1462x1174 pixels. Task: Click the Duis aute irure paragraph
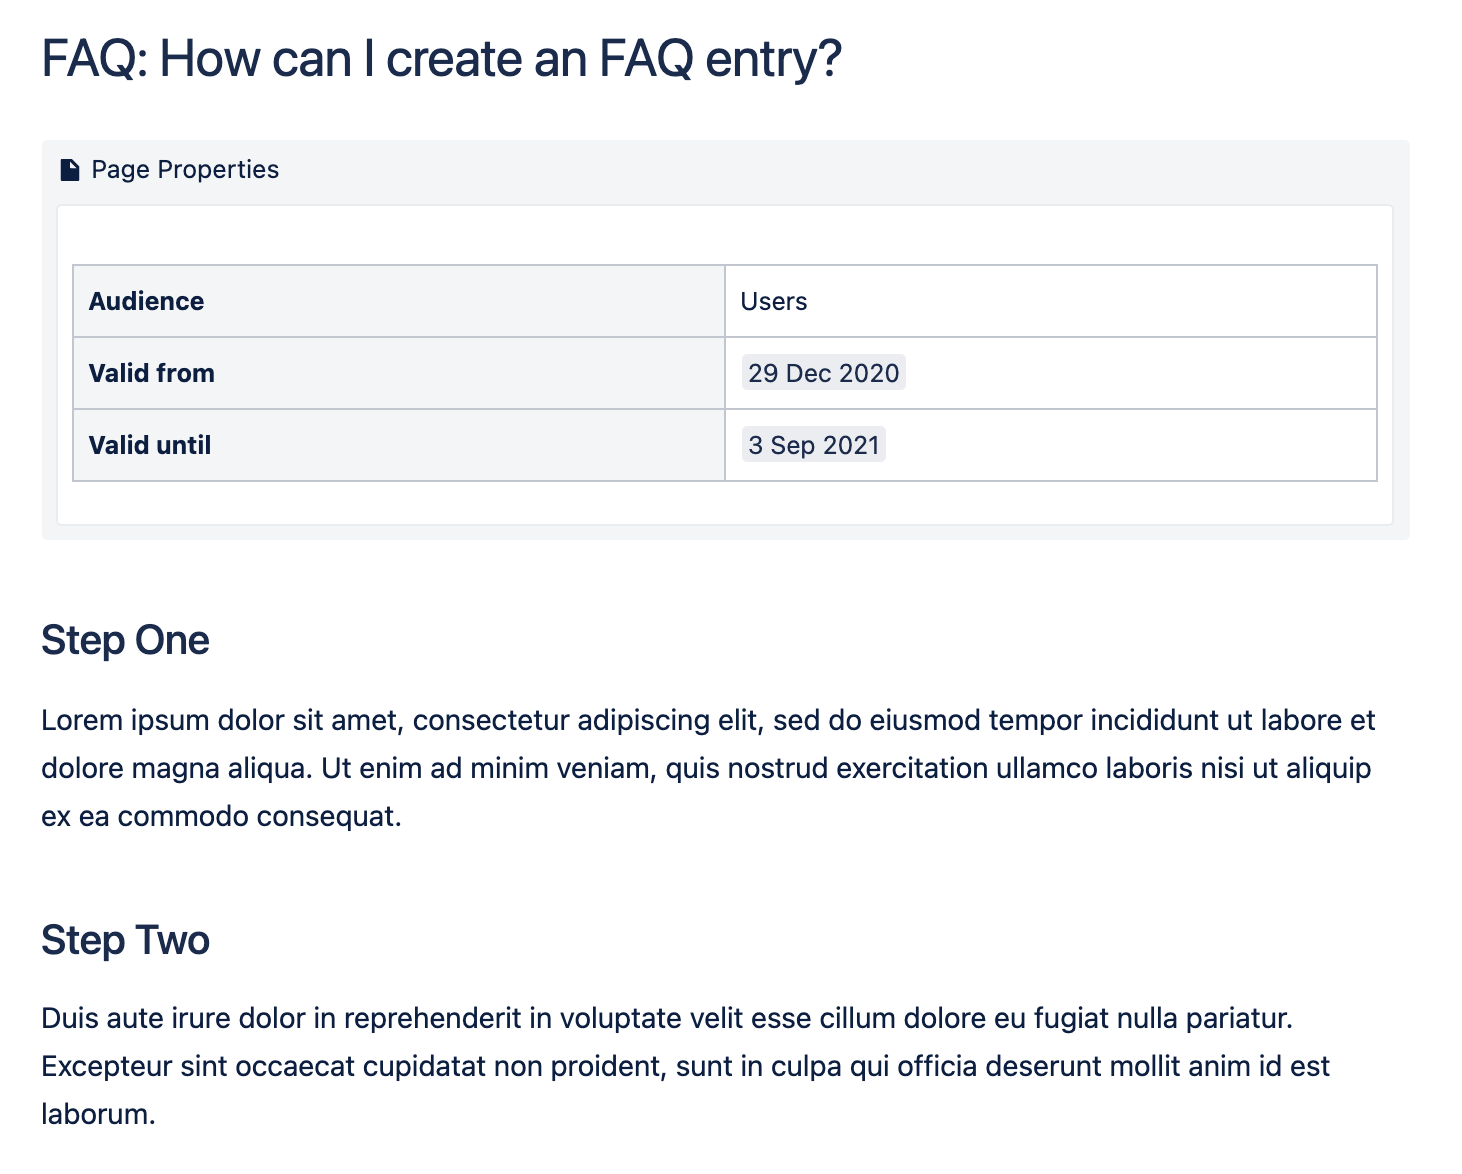click(x=686, y=1066)
